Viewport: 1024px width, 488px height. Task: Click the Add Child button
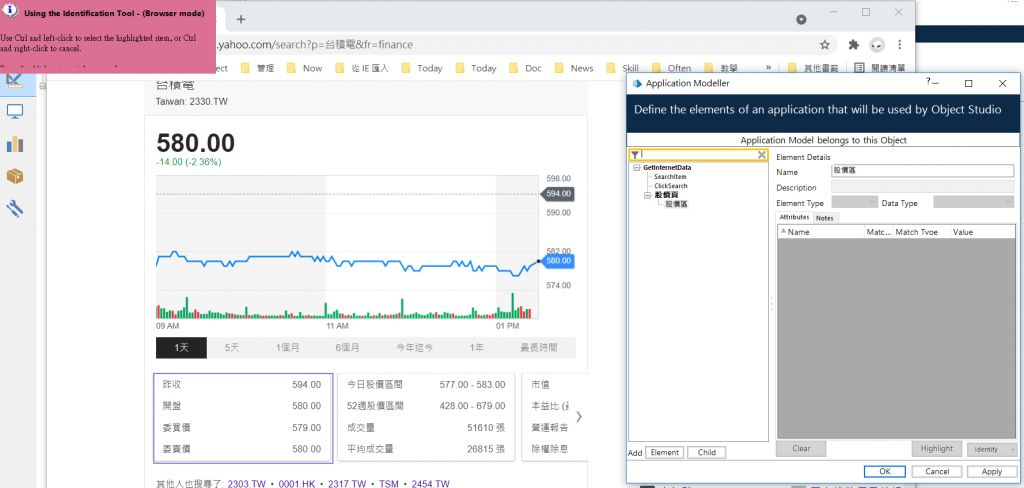tap(707, 453)
